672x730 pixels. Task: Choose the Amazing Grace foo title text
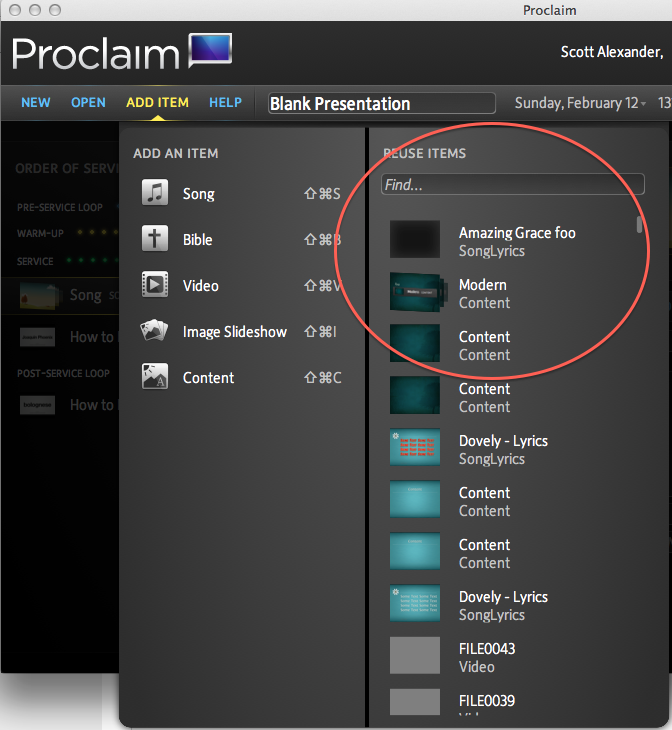pos(517,233)
